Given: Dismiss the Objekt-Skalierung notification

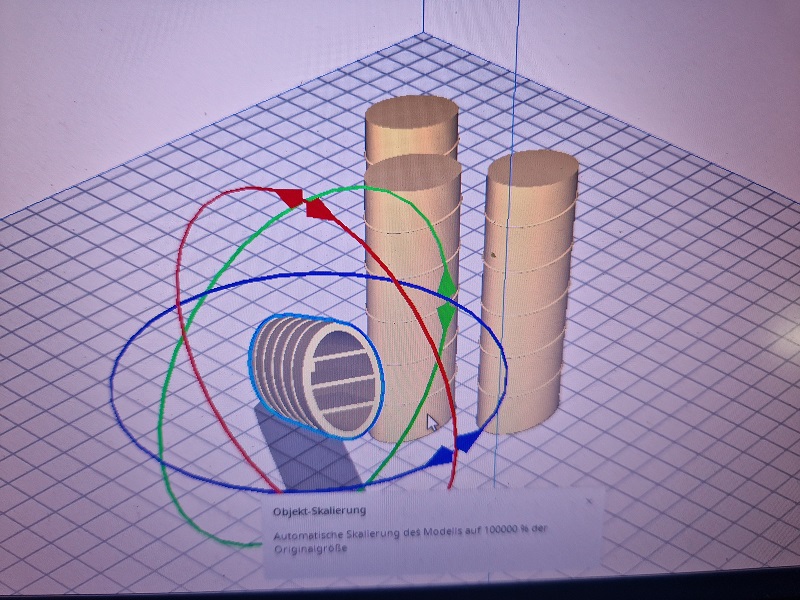Looking at the screenshot, I should click(x=589, y=497).
